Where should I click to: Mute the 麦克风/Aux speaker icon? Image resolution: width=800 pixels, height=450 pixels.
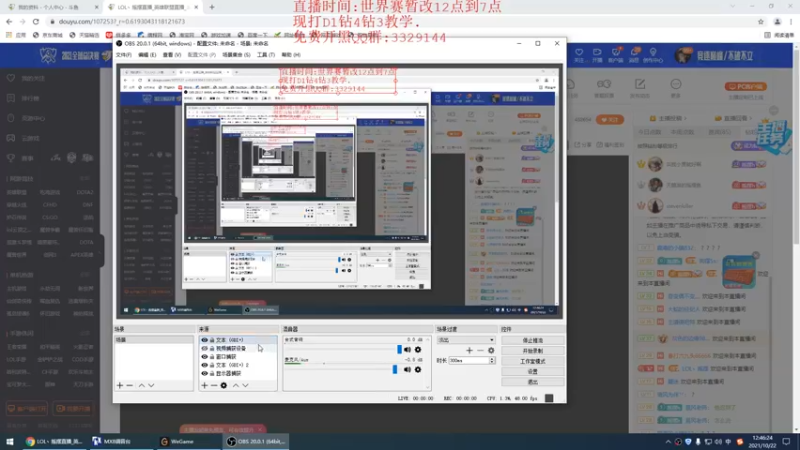point(407,370)
